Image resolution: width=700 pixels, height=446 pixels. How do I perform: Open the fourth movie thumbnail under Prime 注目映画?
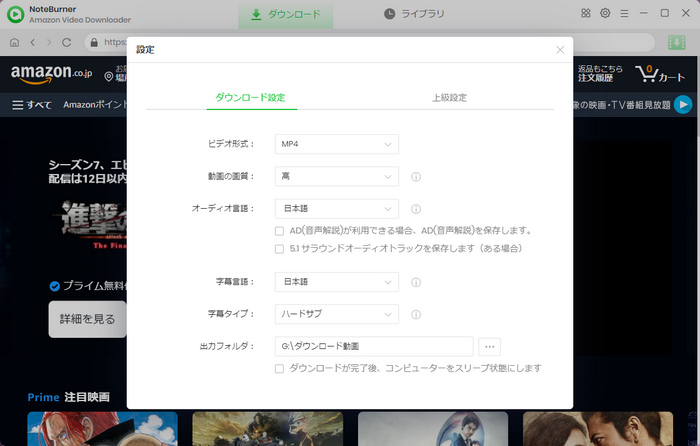[598, 429]
